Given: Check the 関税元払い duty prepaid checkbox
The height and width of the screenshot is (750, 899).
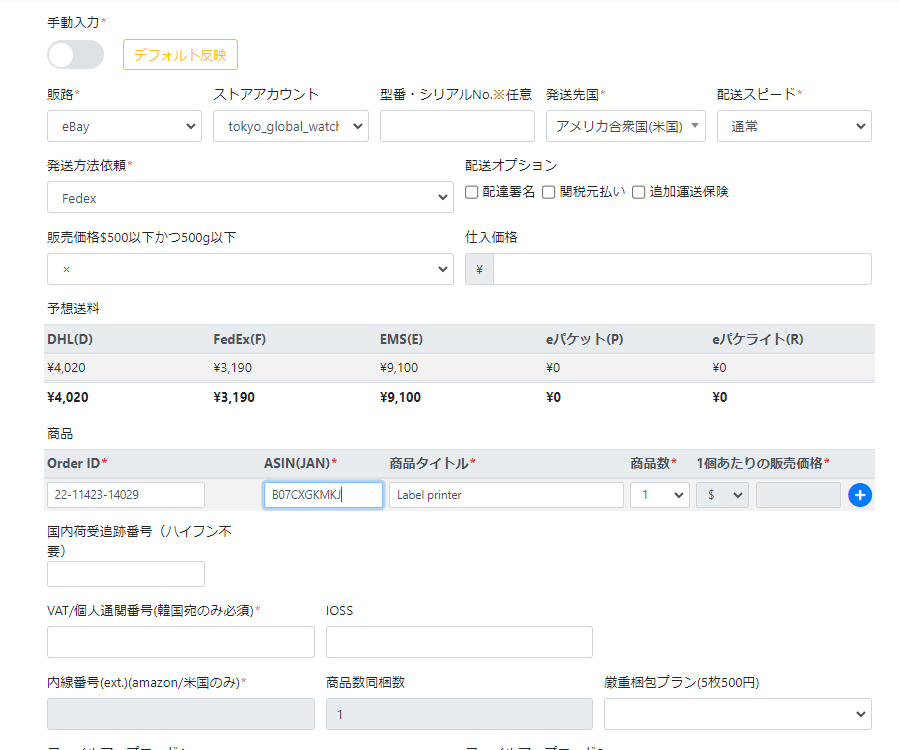Looking at the screenshot, I should coord(549,192).
